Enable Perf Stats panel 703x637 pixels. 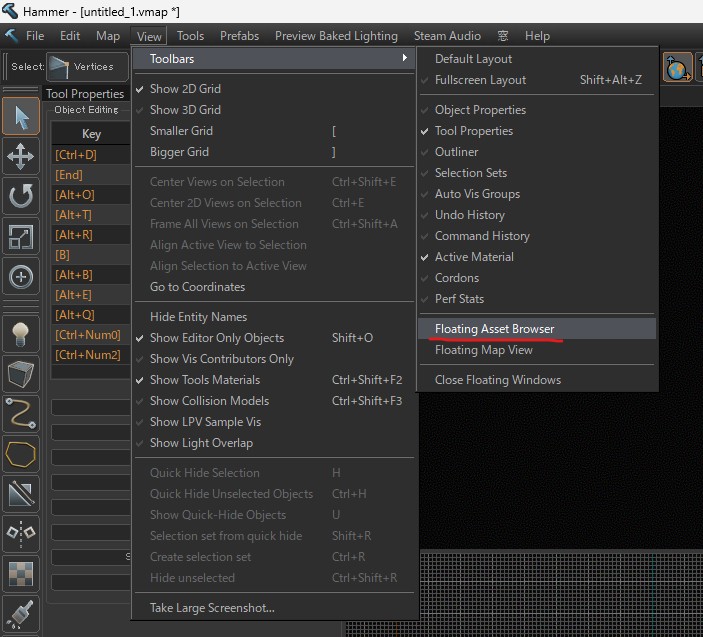point(537,299)
